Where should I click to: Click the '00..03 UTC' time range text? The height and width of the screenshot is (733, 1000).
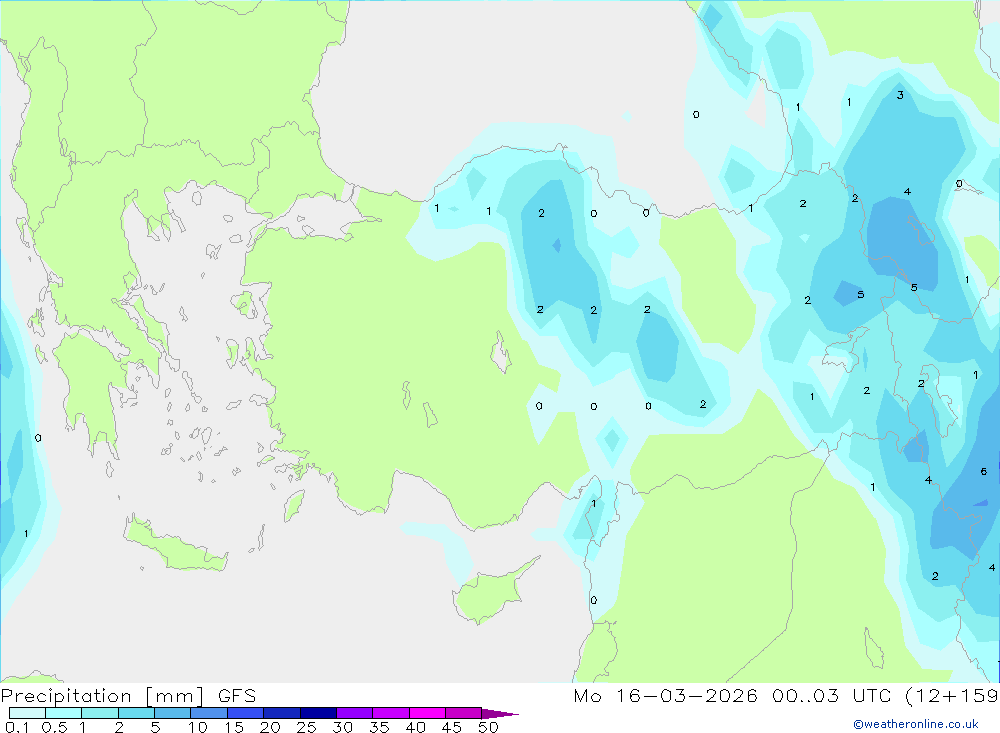(x=830, y=696)
